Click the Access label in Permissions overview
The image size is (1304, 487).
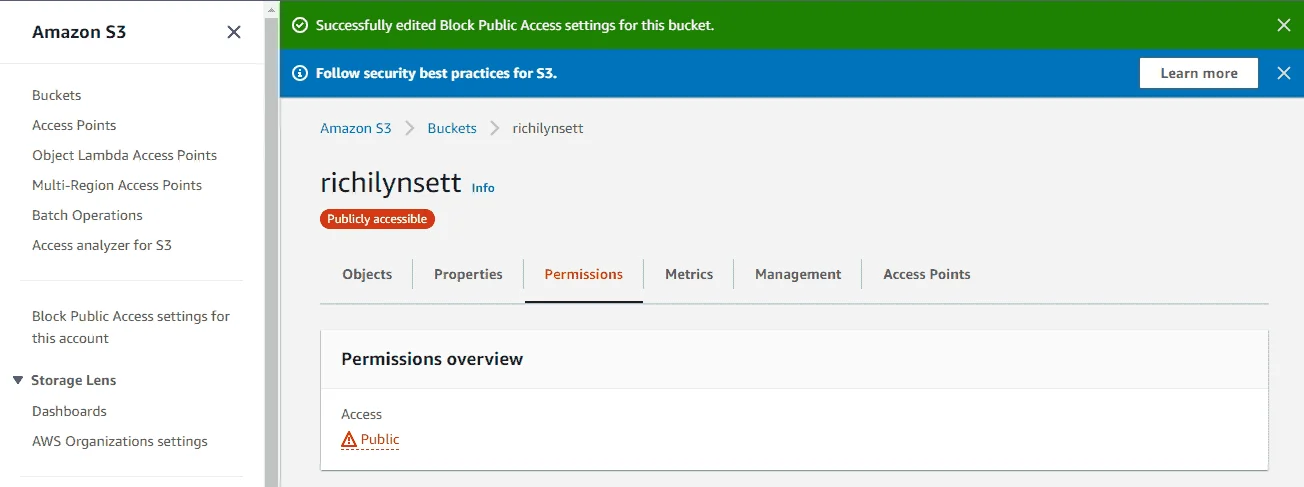(x=362, y=414)
